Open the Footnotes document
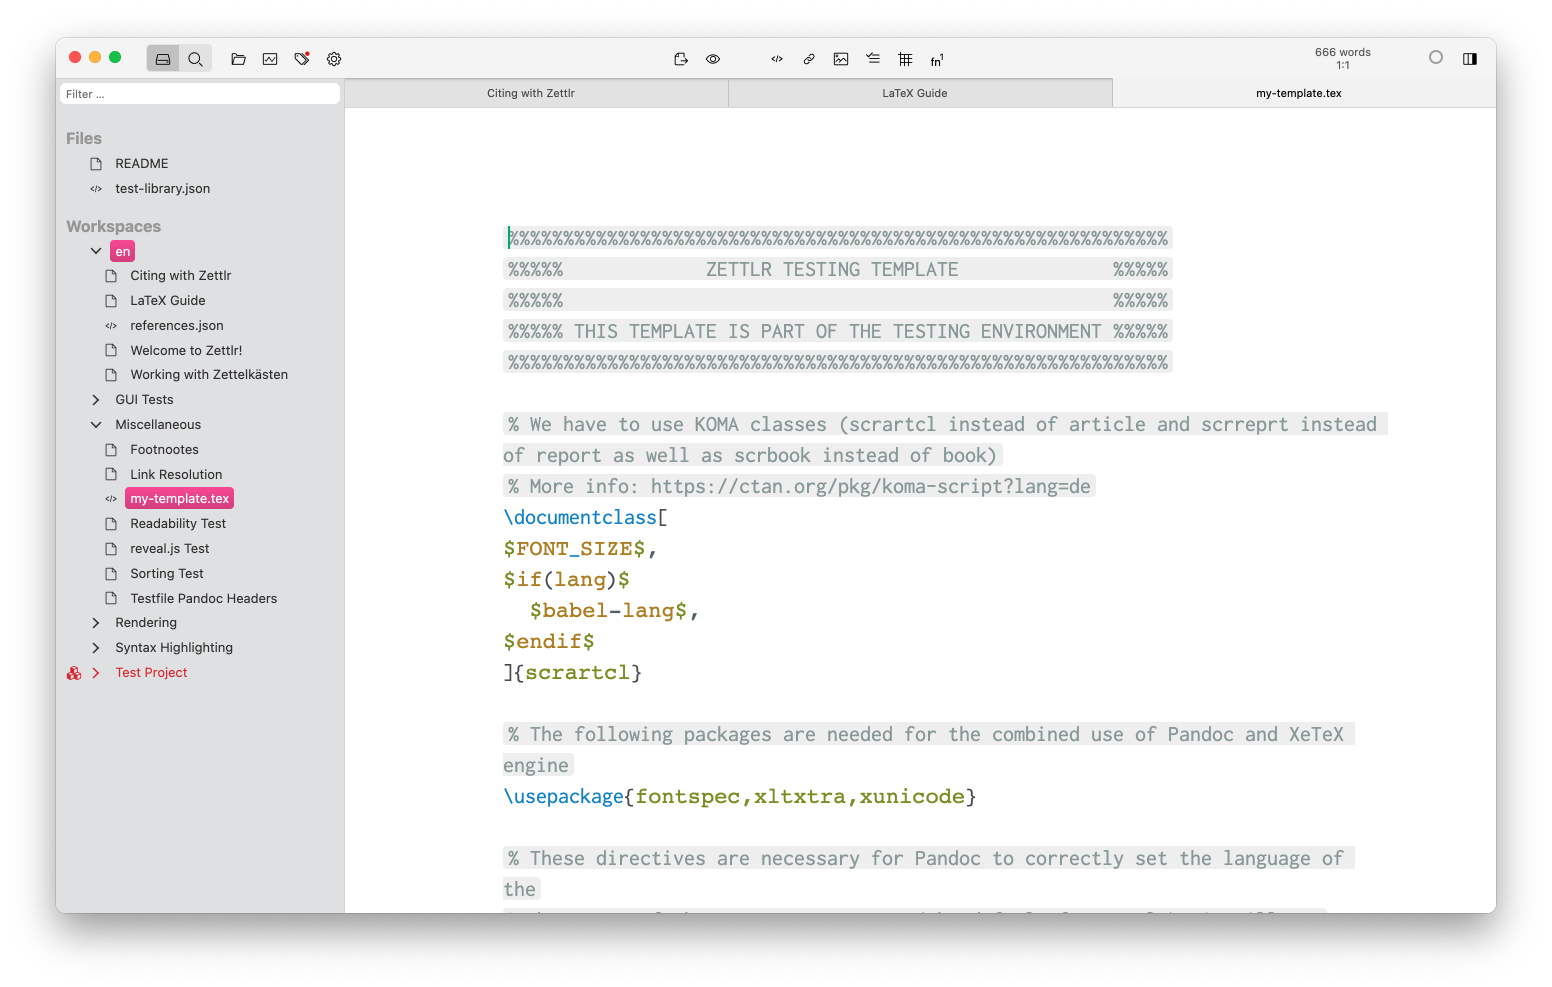 click(x=164, y=449)
